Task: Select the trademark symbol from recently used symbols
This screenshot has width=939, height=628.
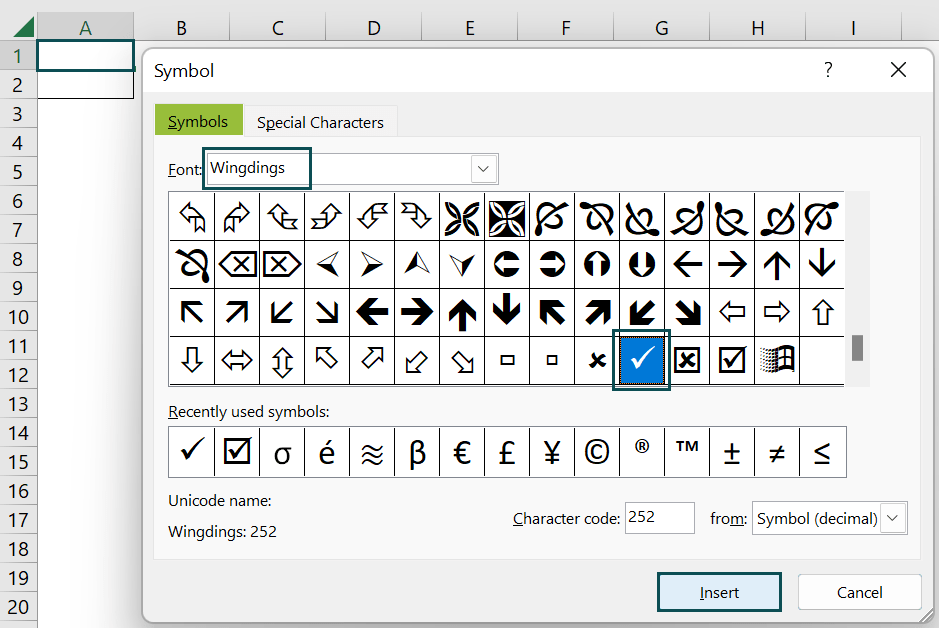Action: [686, 452]
